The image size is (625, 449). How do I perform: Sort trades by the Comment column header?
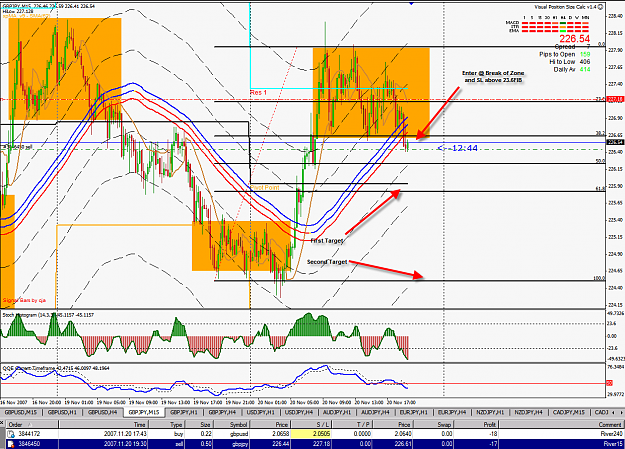[561, 424]
